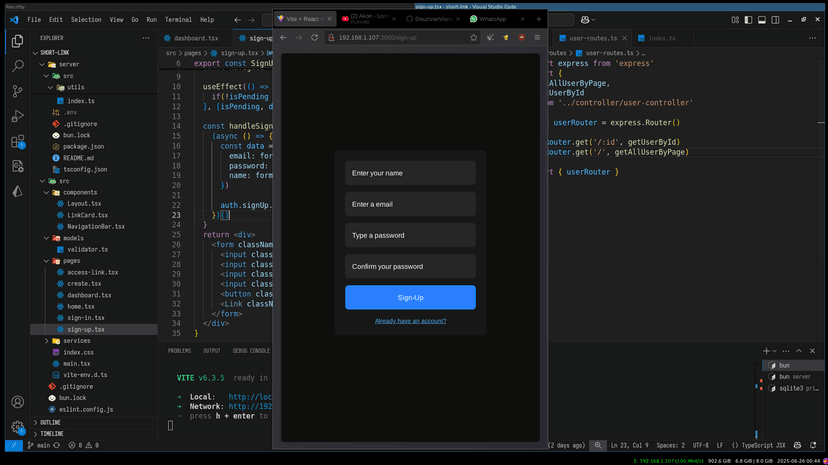Select the sqlite3 terminal entry

click(794, 388)
